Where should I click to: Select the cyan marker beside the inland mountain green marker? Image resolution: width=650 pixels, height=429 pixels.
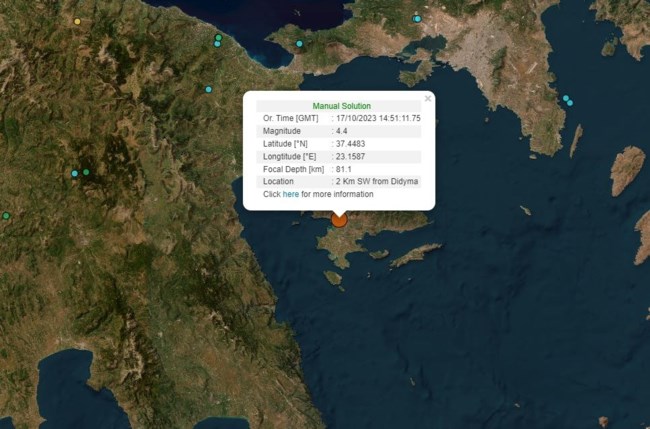pos(75,174)
